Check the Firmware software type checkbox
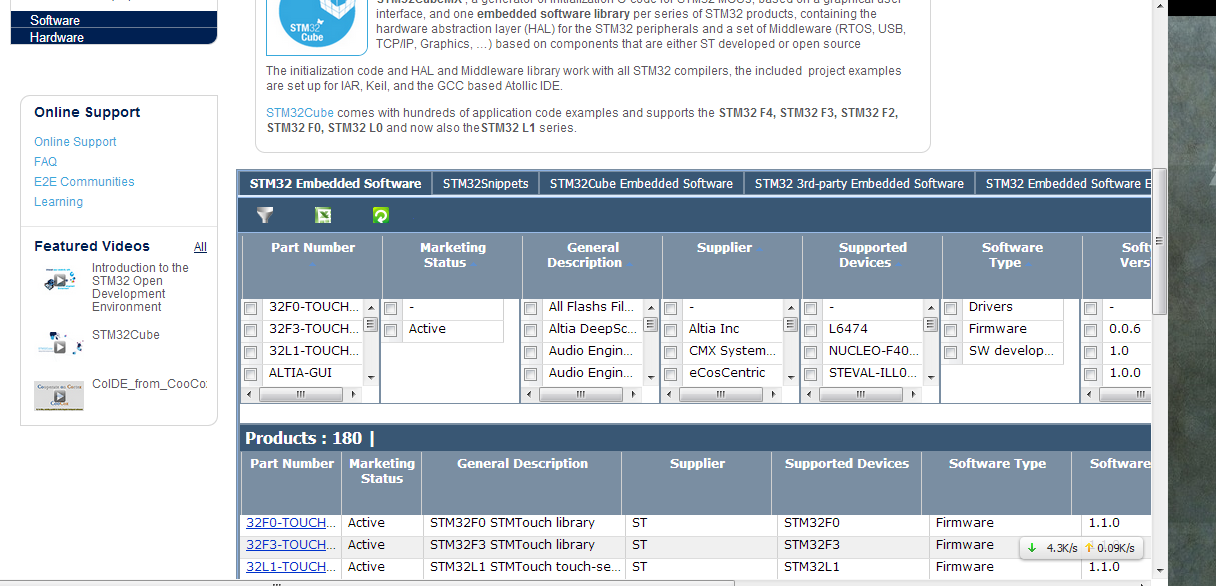 (951, 331)
